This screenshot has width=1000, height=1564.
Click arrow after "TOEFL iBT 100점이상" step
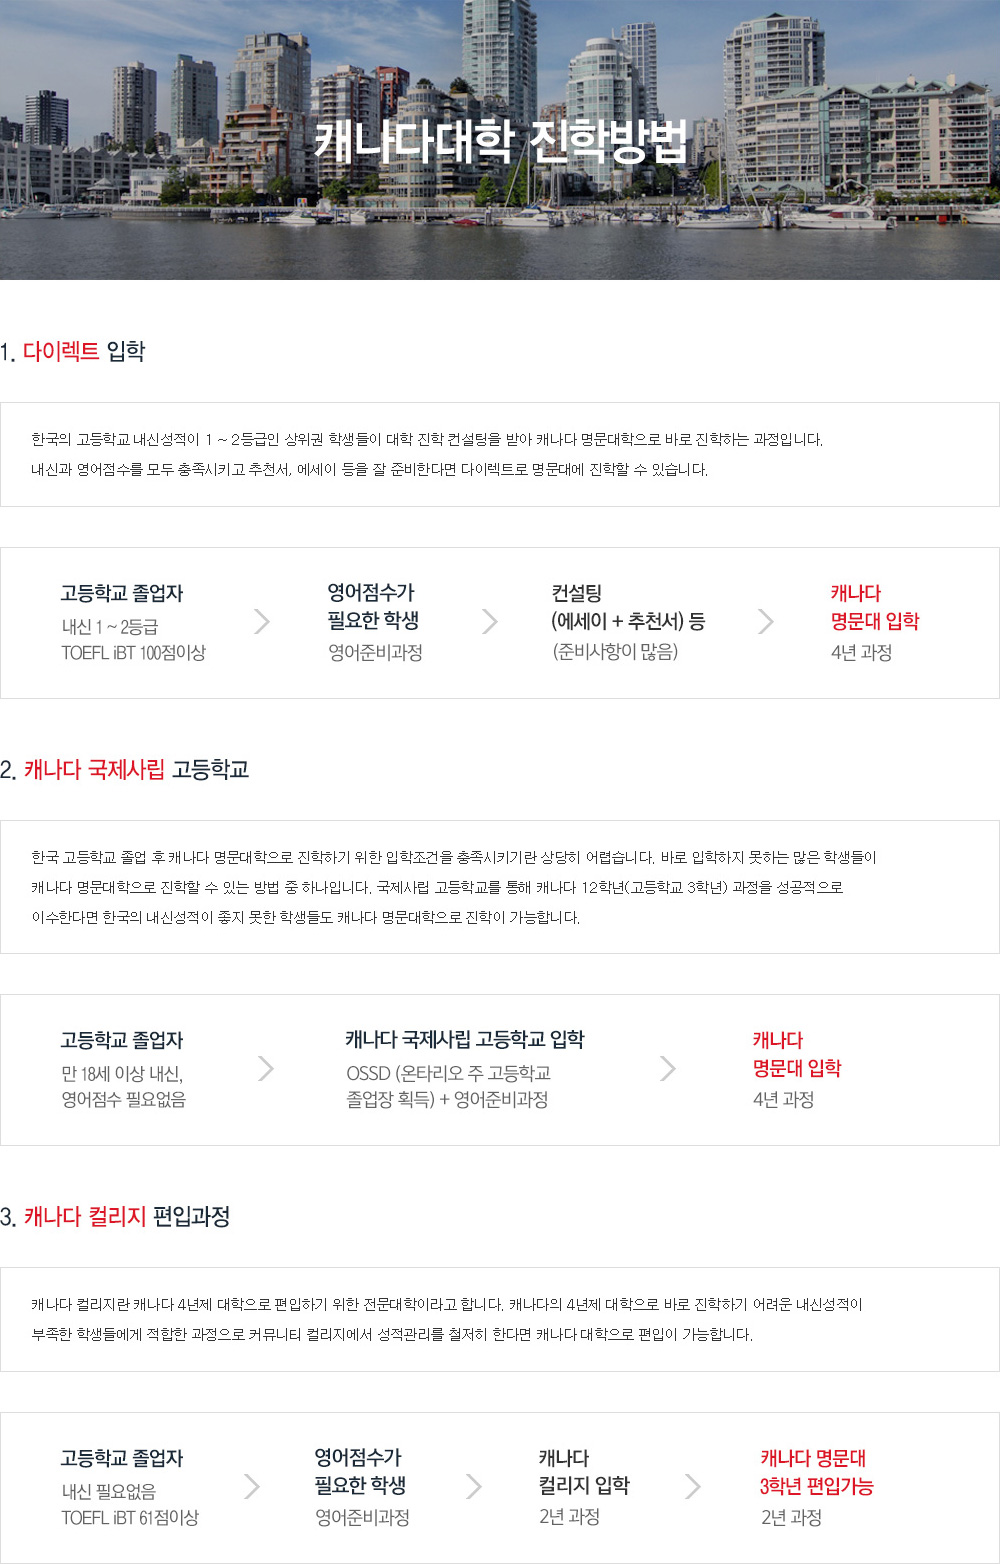pyautogui.click(x=262, y=622)
